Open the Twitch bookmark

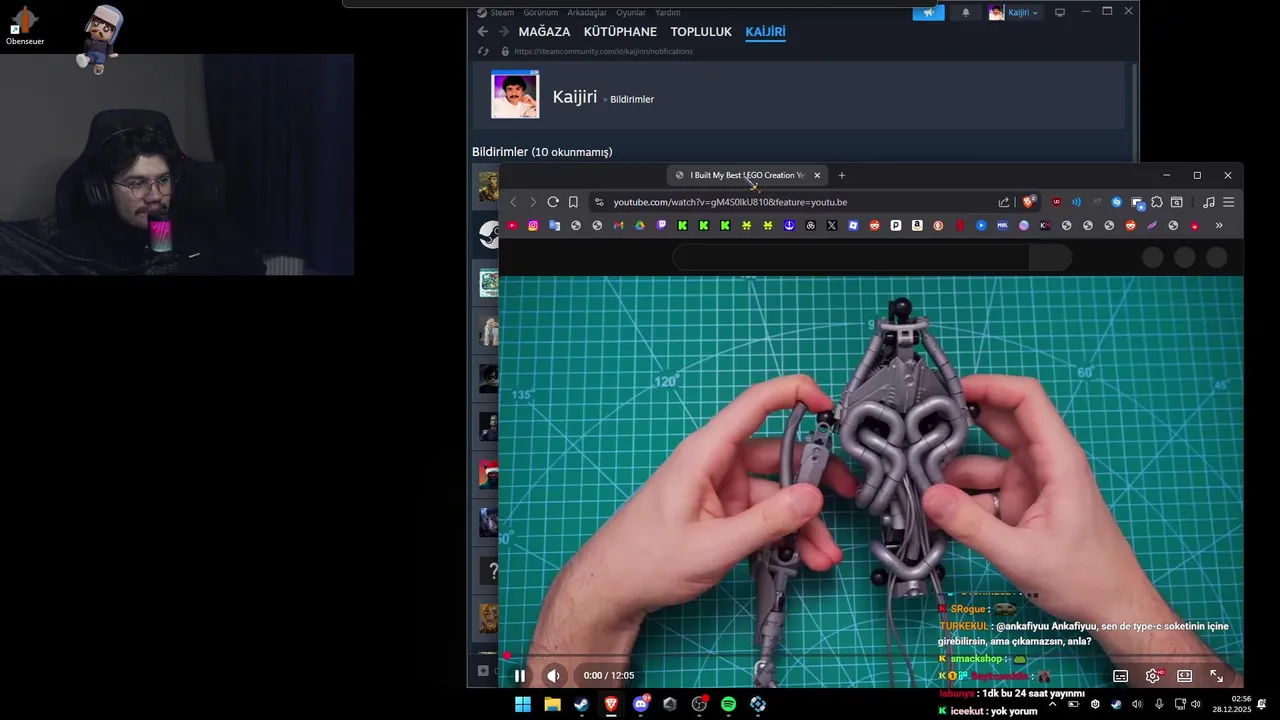pyautogui.click(x=661, y=226)
